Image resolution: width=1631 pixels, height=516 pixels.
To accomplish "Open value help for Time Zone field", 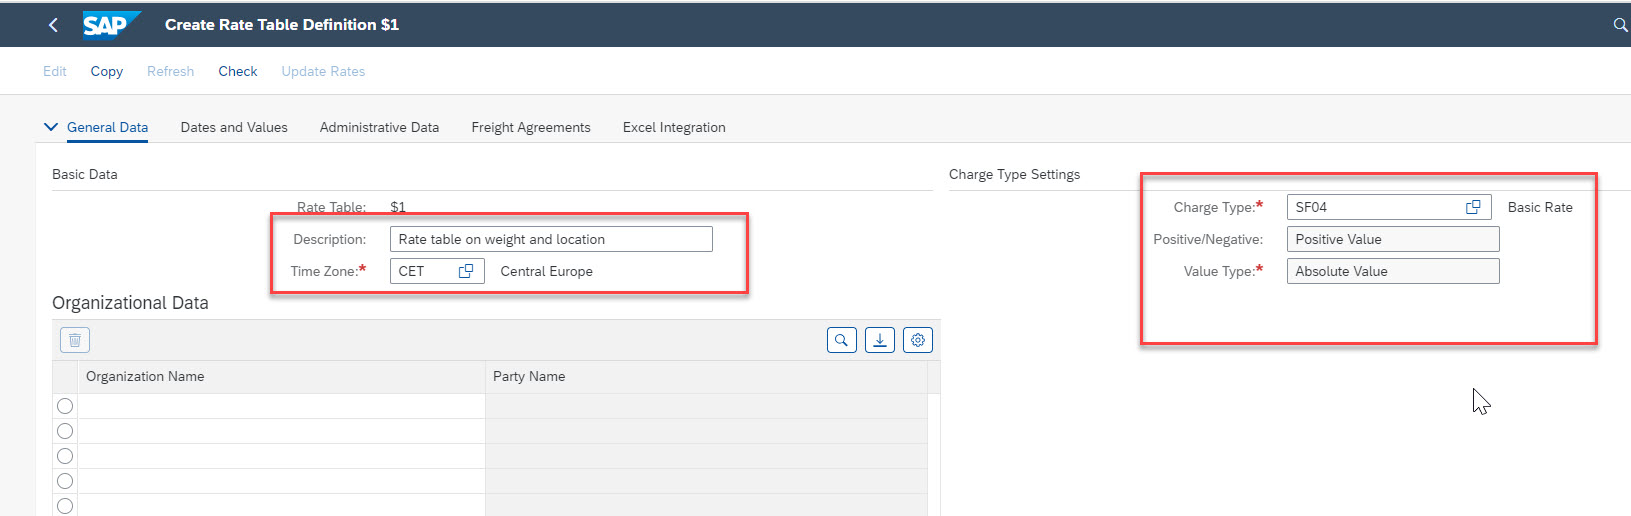I will pyautogui.click(x=466, y=271).
